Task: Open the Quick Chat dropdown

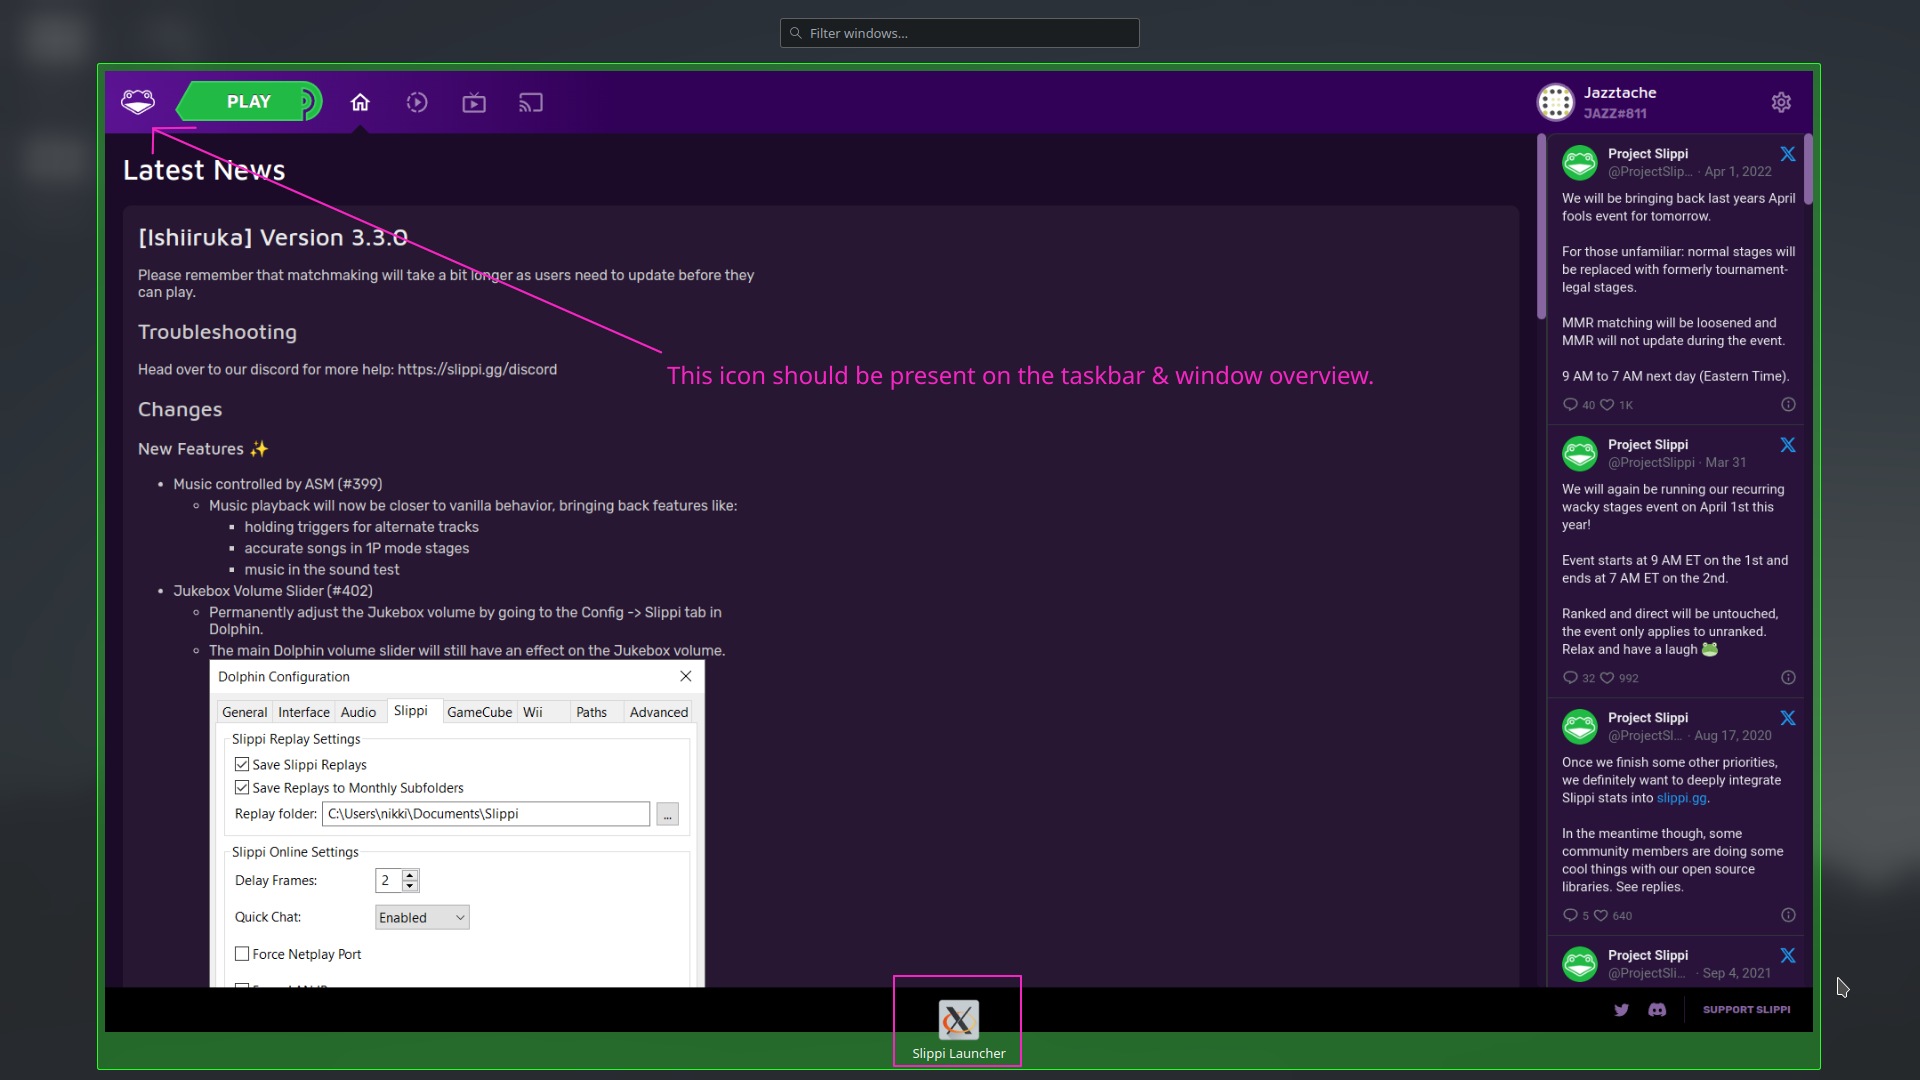Action: point(421,916)
